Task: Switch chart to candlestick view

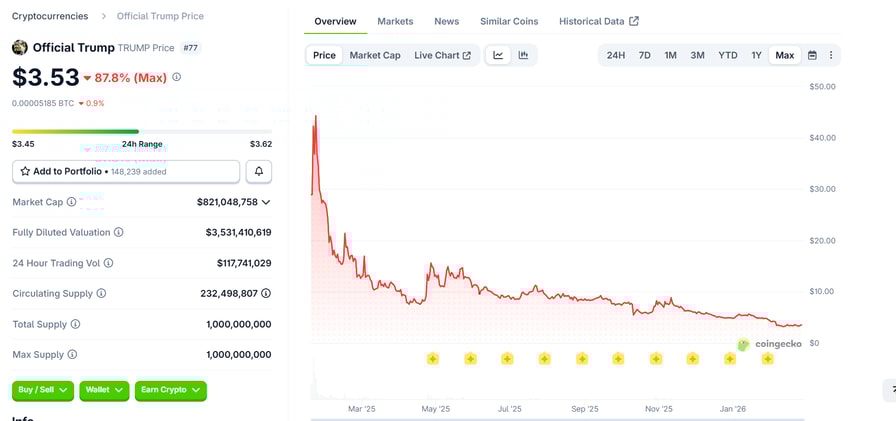Action: pyautogui.click(x=523, y=55)
